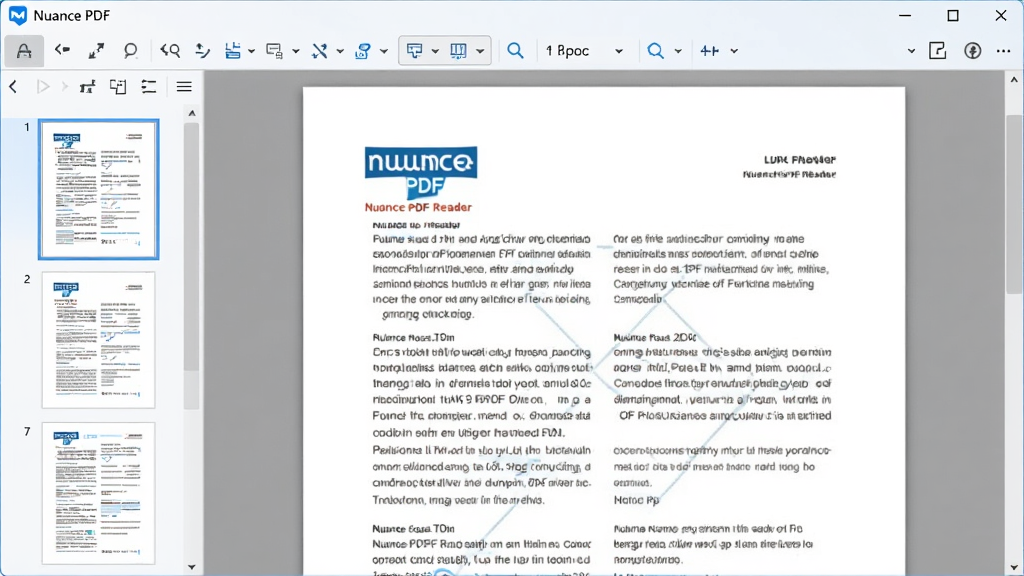This screenshot has width=1024, height=576.
Task: Open the blue align icon's dropdown arrow
Action: tap(251, 51)
